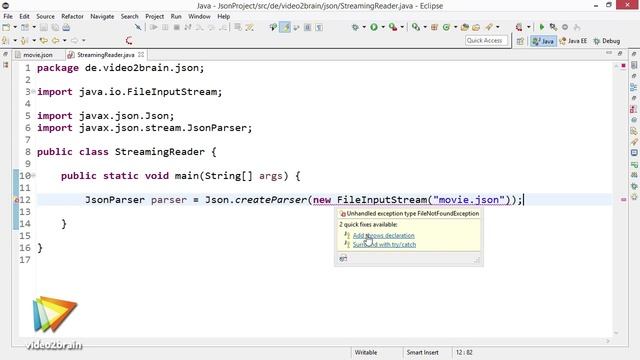
Task: Click the Save toolbar icon
Action: point(44,27)
